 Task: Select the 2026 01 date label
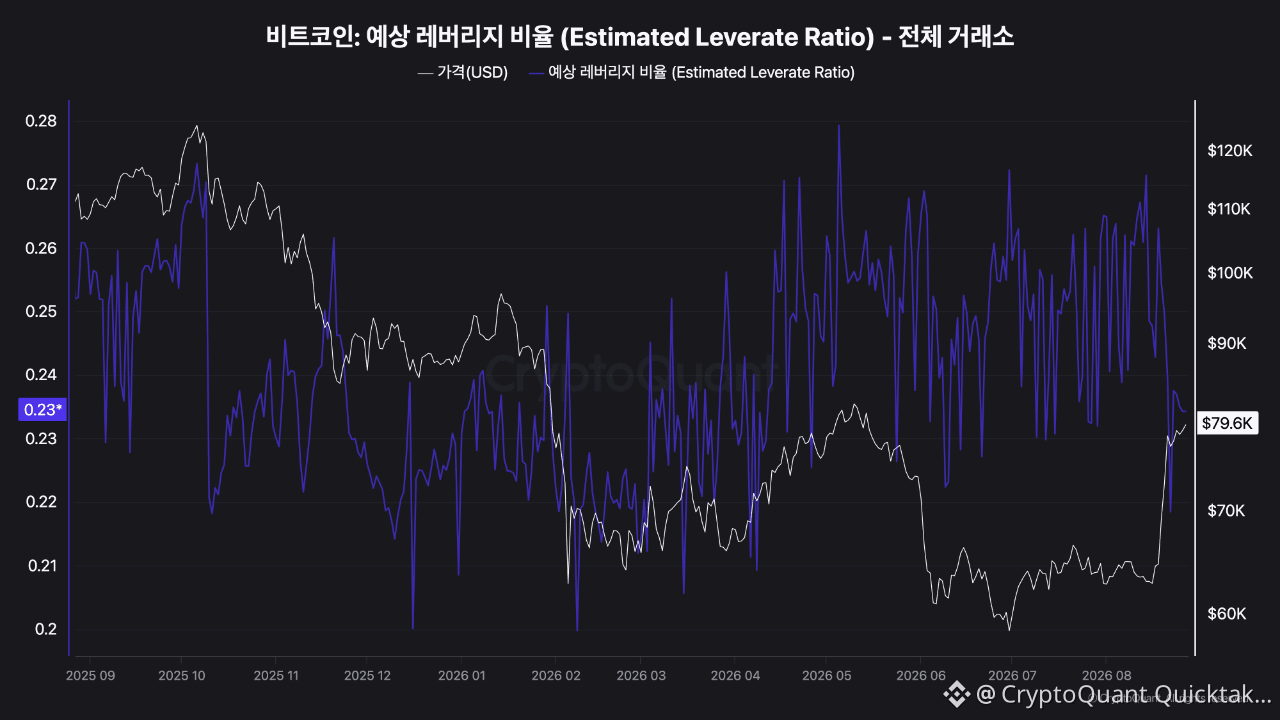(463, 676)
